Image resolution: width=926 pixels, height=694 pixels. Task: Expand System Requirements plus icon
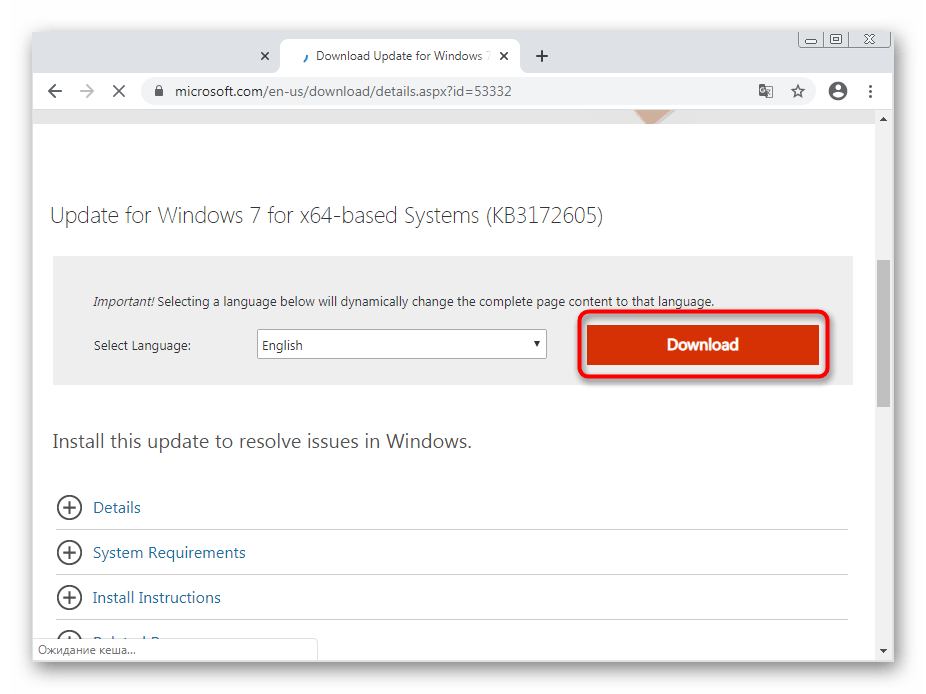point(69,552)
